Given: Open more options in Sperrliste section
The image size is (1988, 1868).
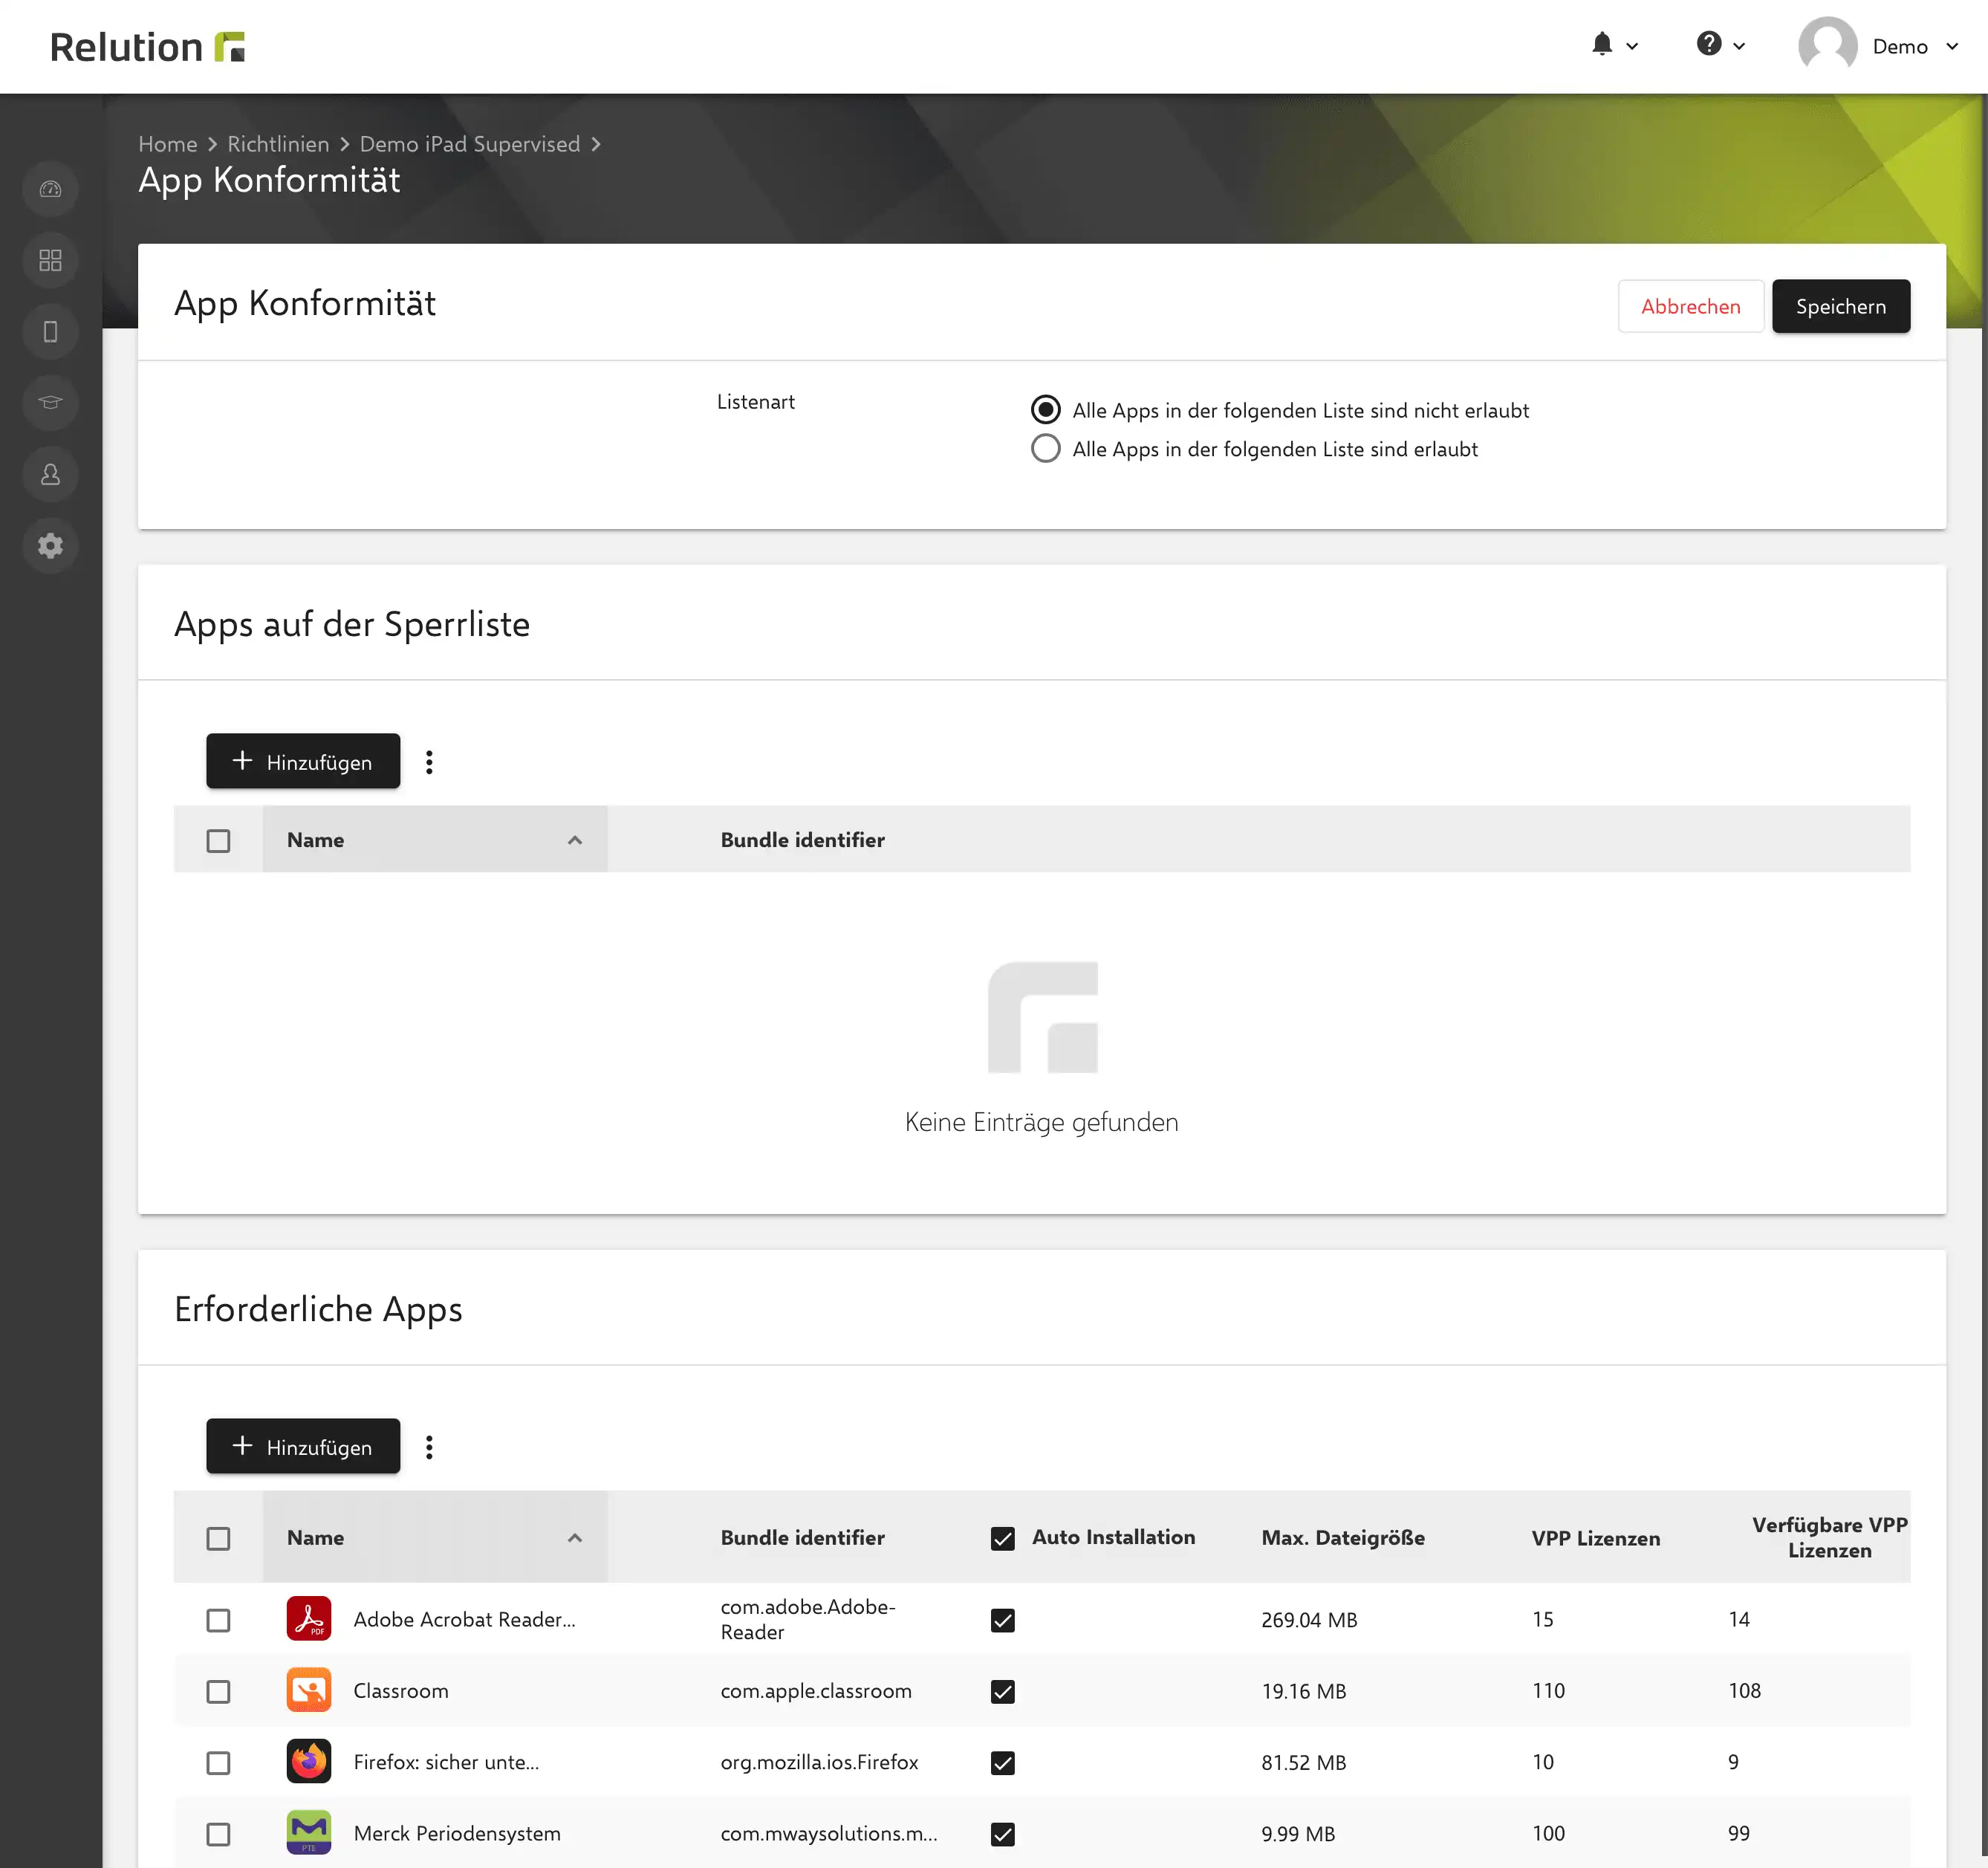Looking at the screenshot, I should (429, 762).
